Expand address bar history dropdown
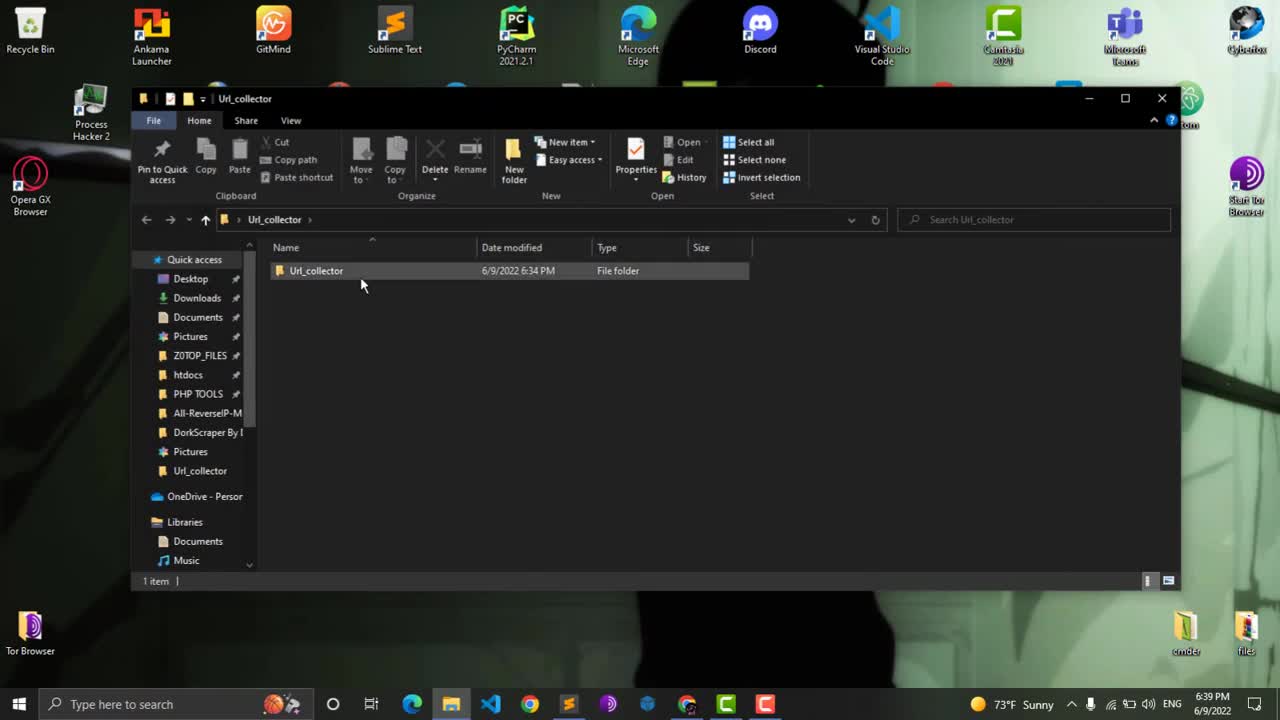This screenshot has width=1280, height=720. (x=851, y=220)
